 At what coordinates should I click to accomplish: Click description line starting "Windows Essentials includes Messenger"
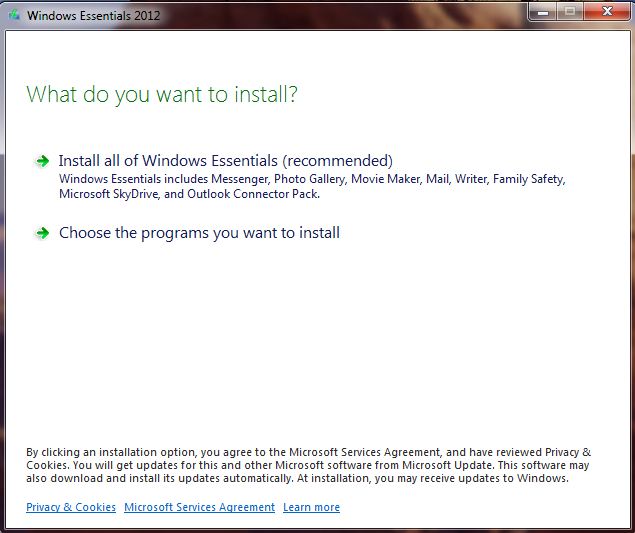[312, 179]
